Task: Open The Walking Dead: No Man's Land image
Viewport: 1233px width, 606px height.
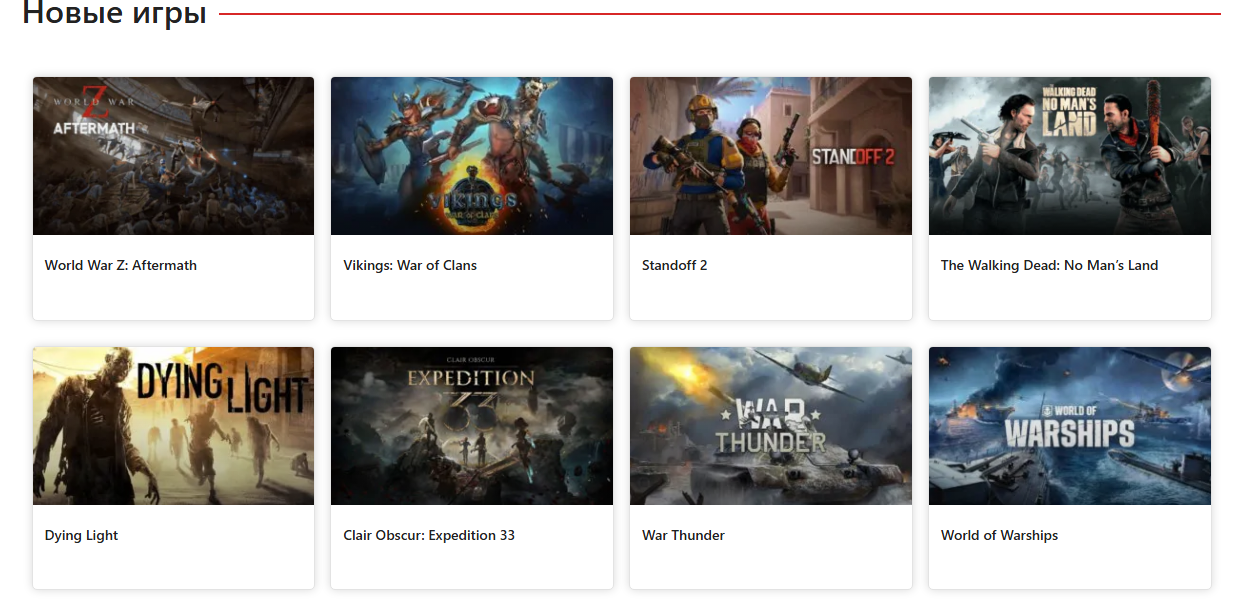Action: tap(1070, 156)
